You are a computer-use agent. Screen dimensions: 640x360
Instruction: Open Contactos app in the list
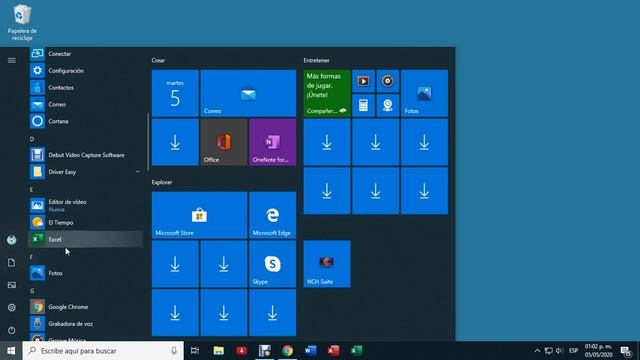pos(86,87)
